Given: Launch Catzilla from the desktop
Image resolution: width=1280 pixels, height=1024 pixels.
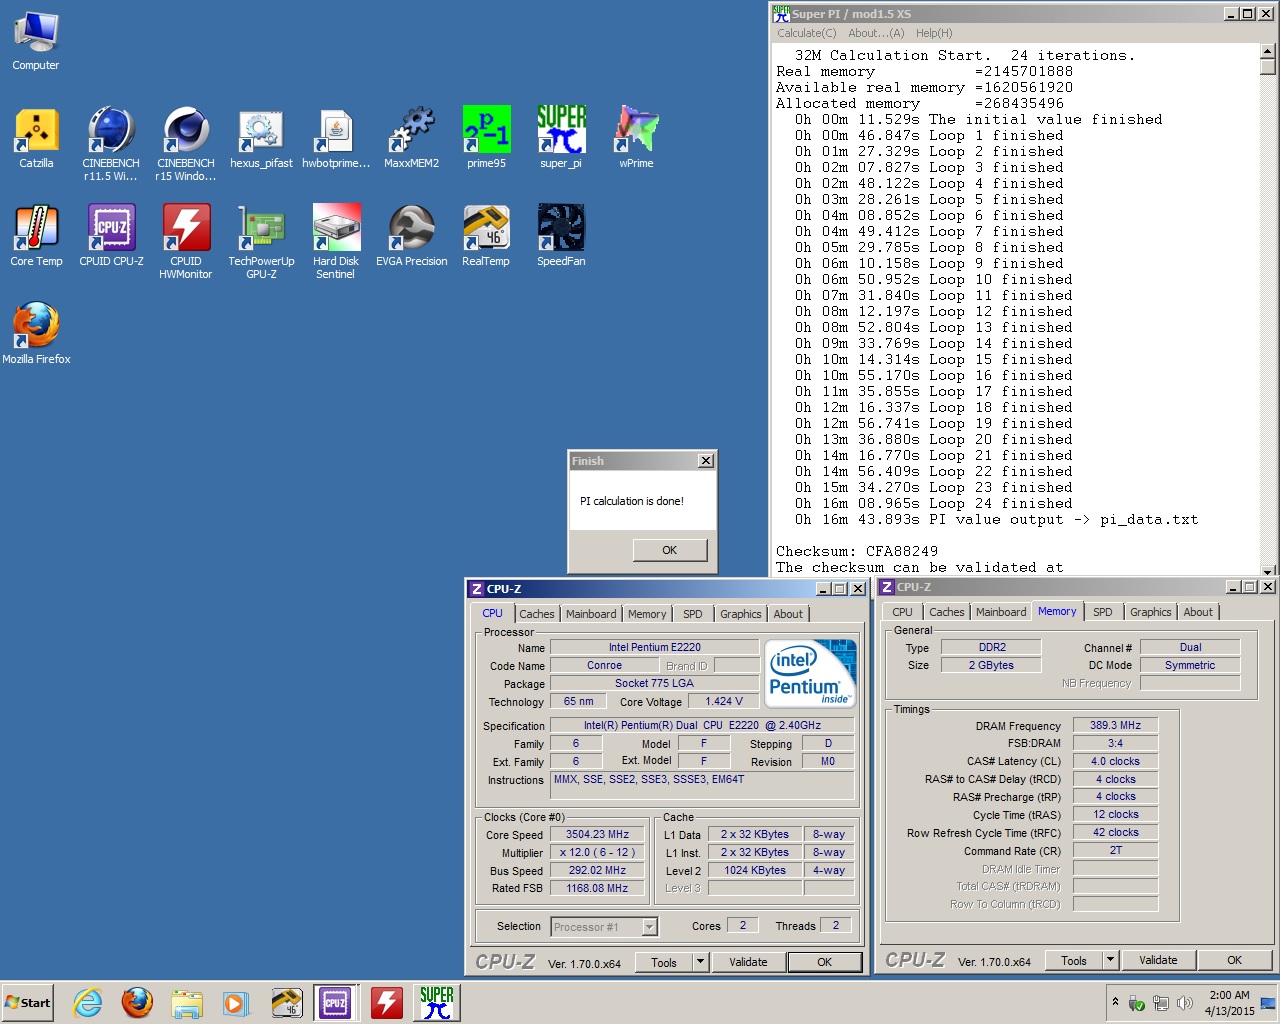Looking at the screenshot, I should tap(36, 138).
